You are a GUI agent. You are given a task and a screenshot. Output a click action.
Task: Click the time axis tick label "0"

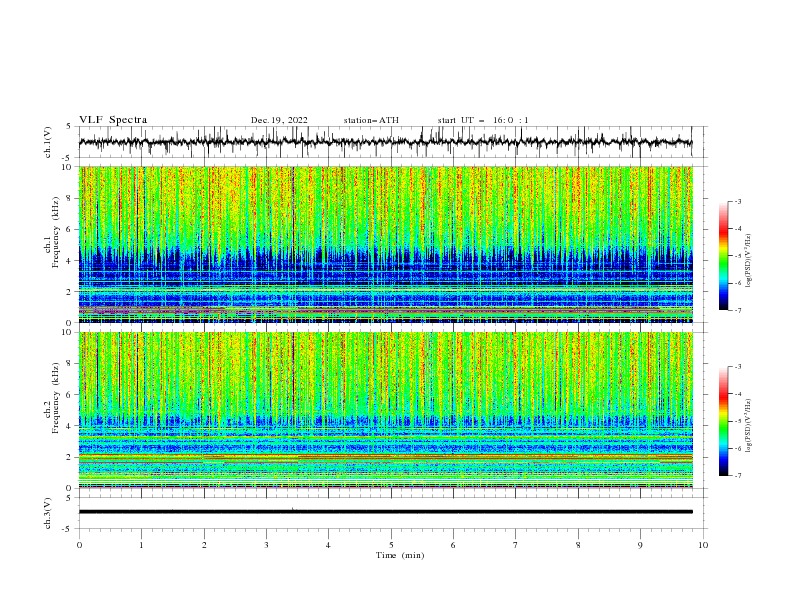pos(79,545)
